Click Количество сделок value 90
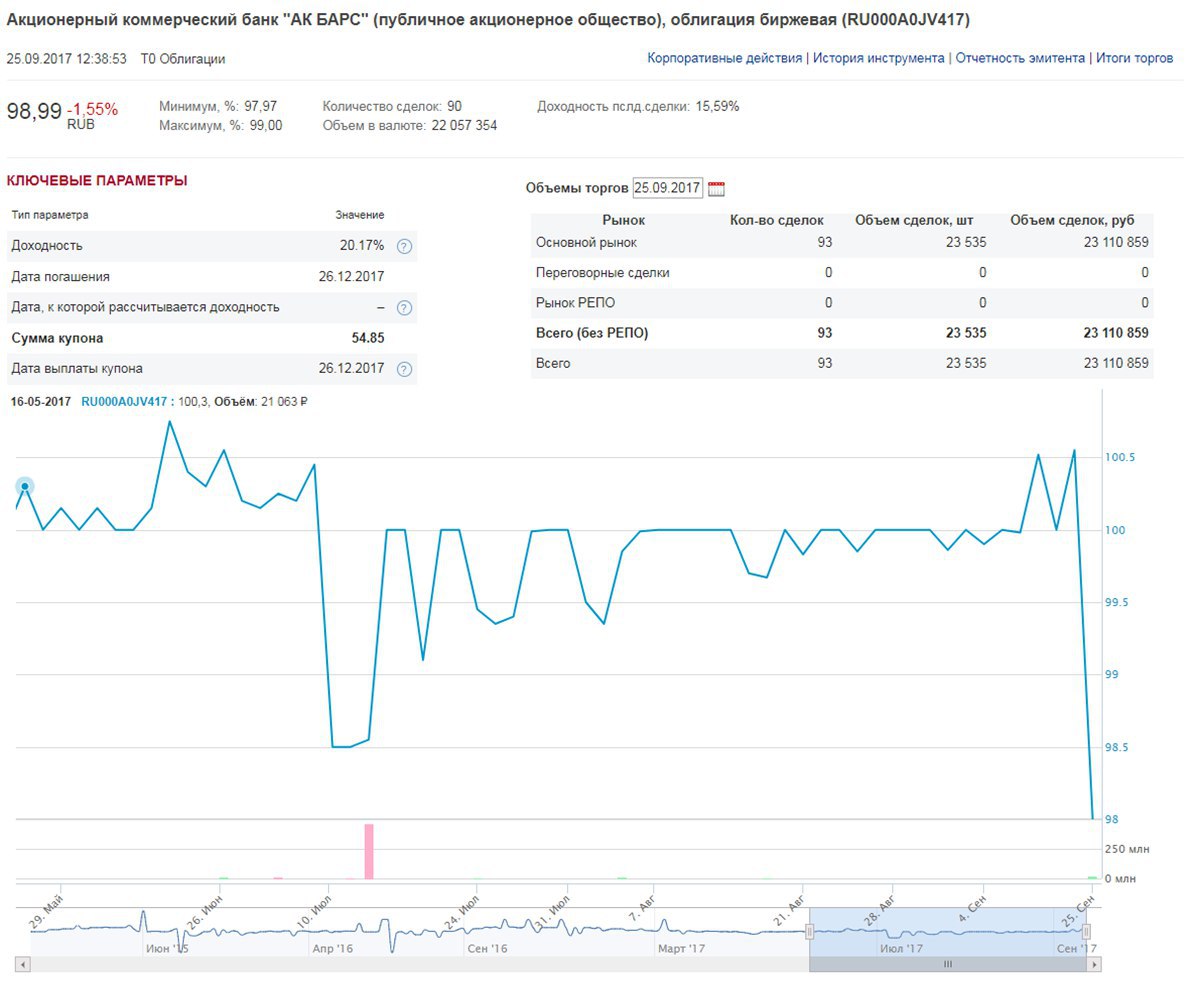 455,106
